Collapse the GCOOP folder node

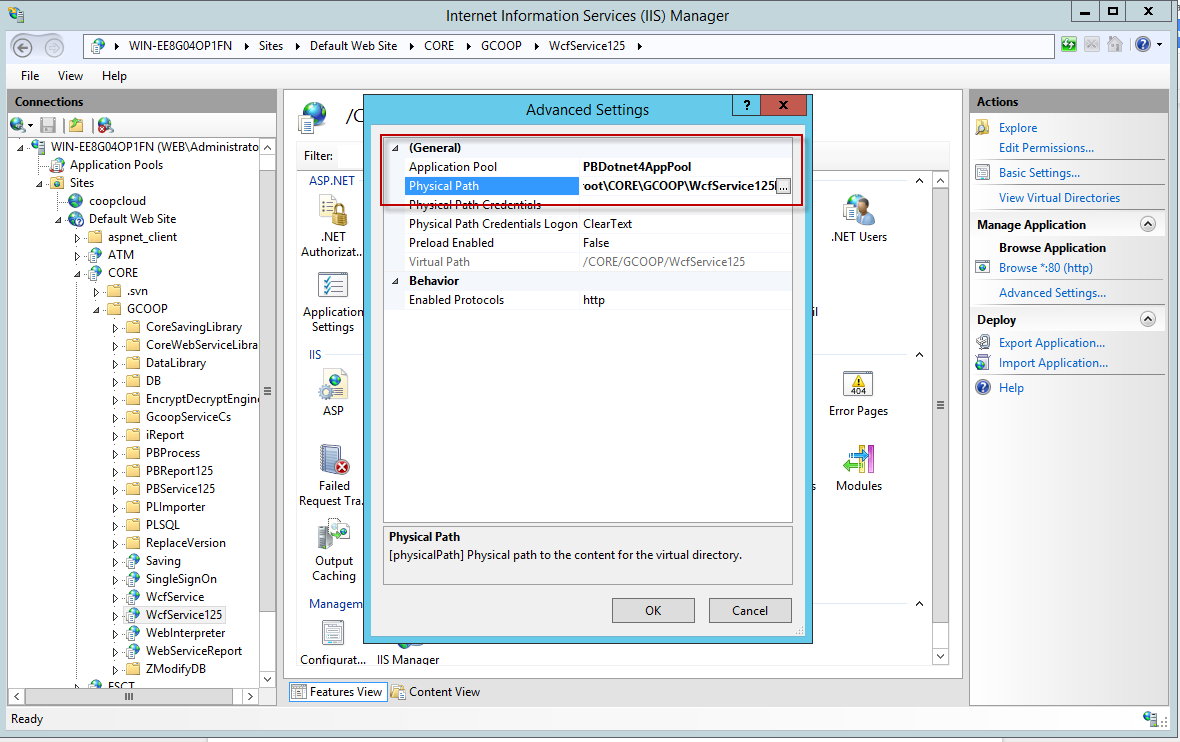pos(96,309)
